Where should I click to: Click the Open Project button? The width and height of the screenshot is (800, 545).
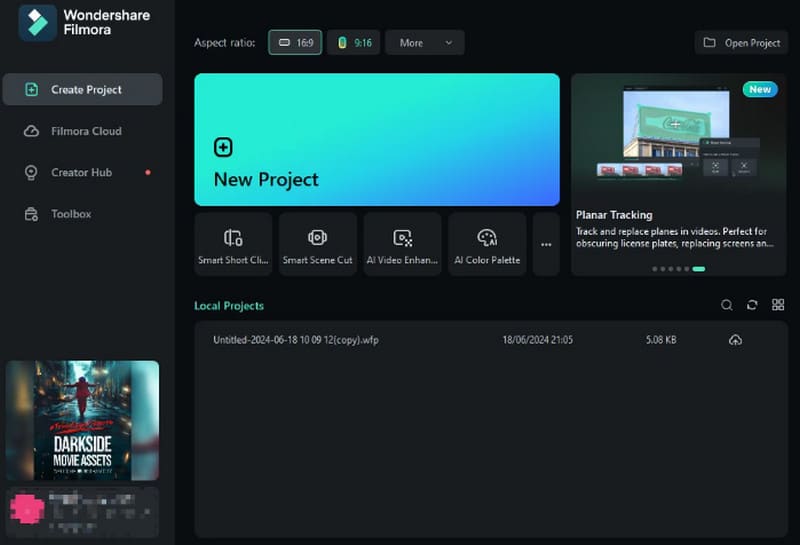click(x=741, y=43)
